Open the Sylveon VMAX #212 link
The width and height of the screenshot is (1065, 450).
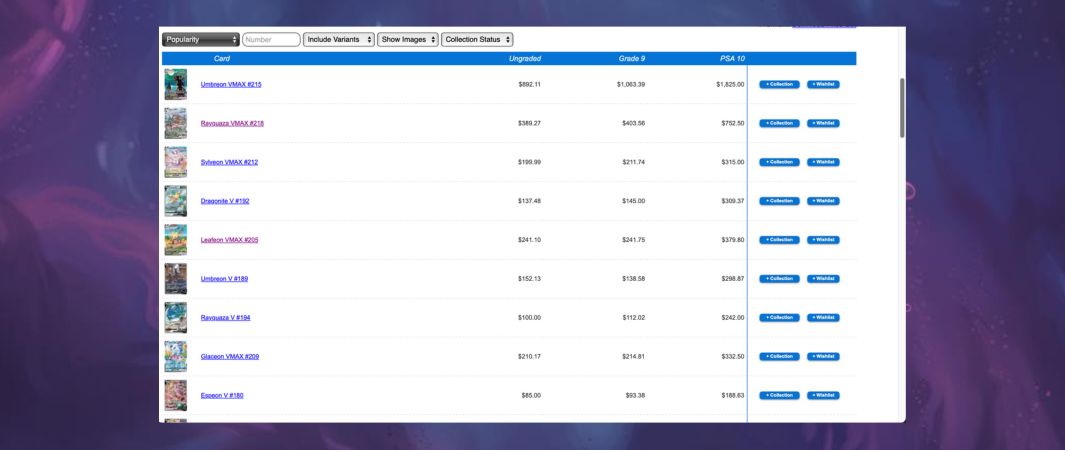[229, 162]
